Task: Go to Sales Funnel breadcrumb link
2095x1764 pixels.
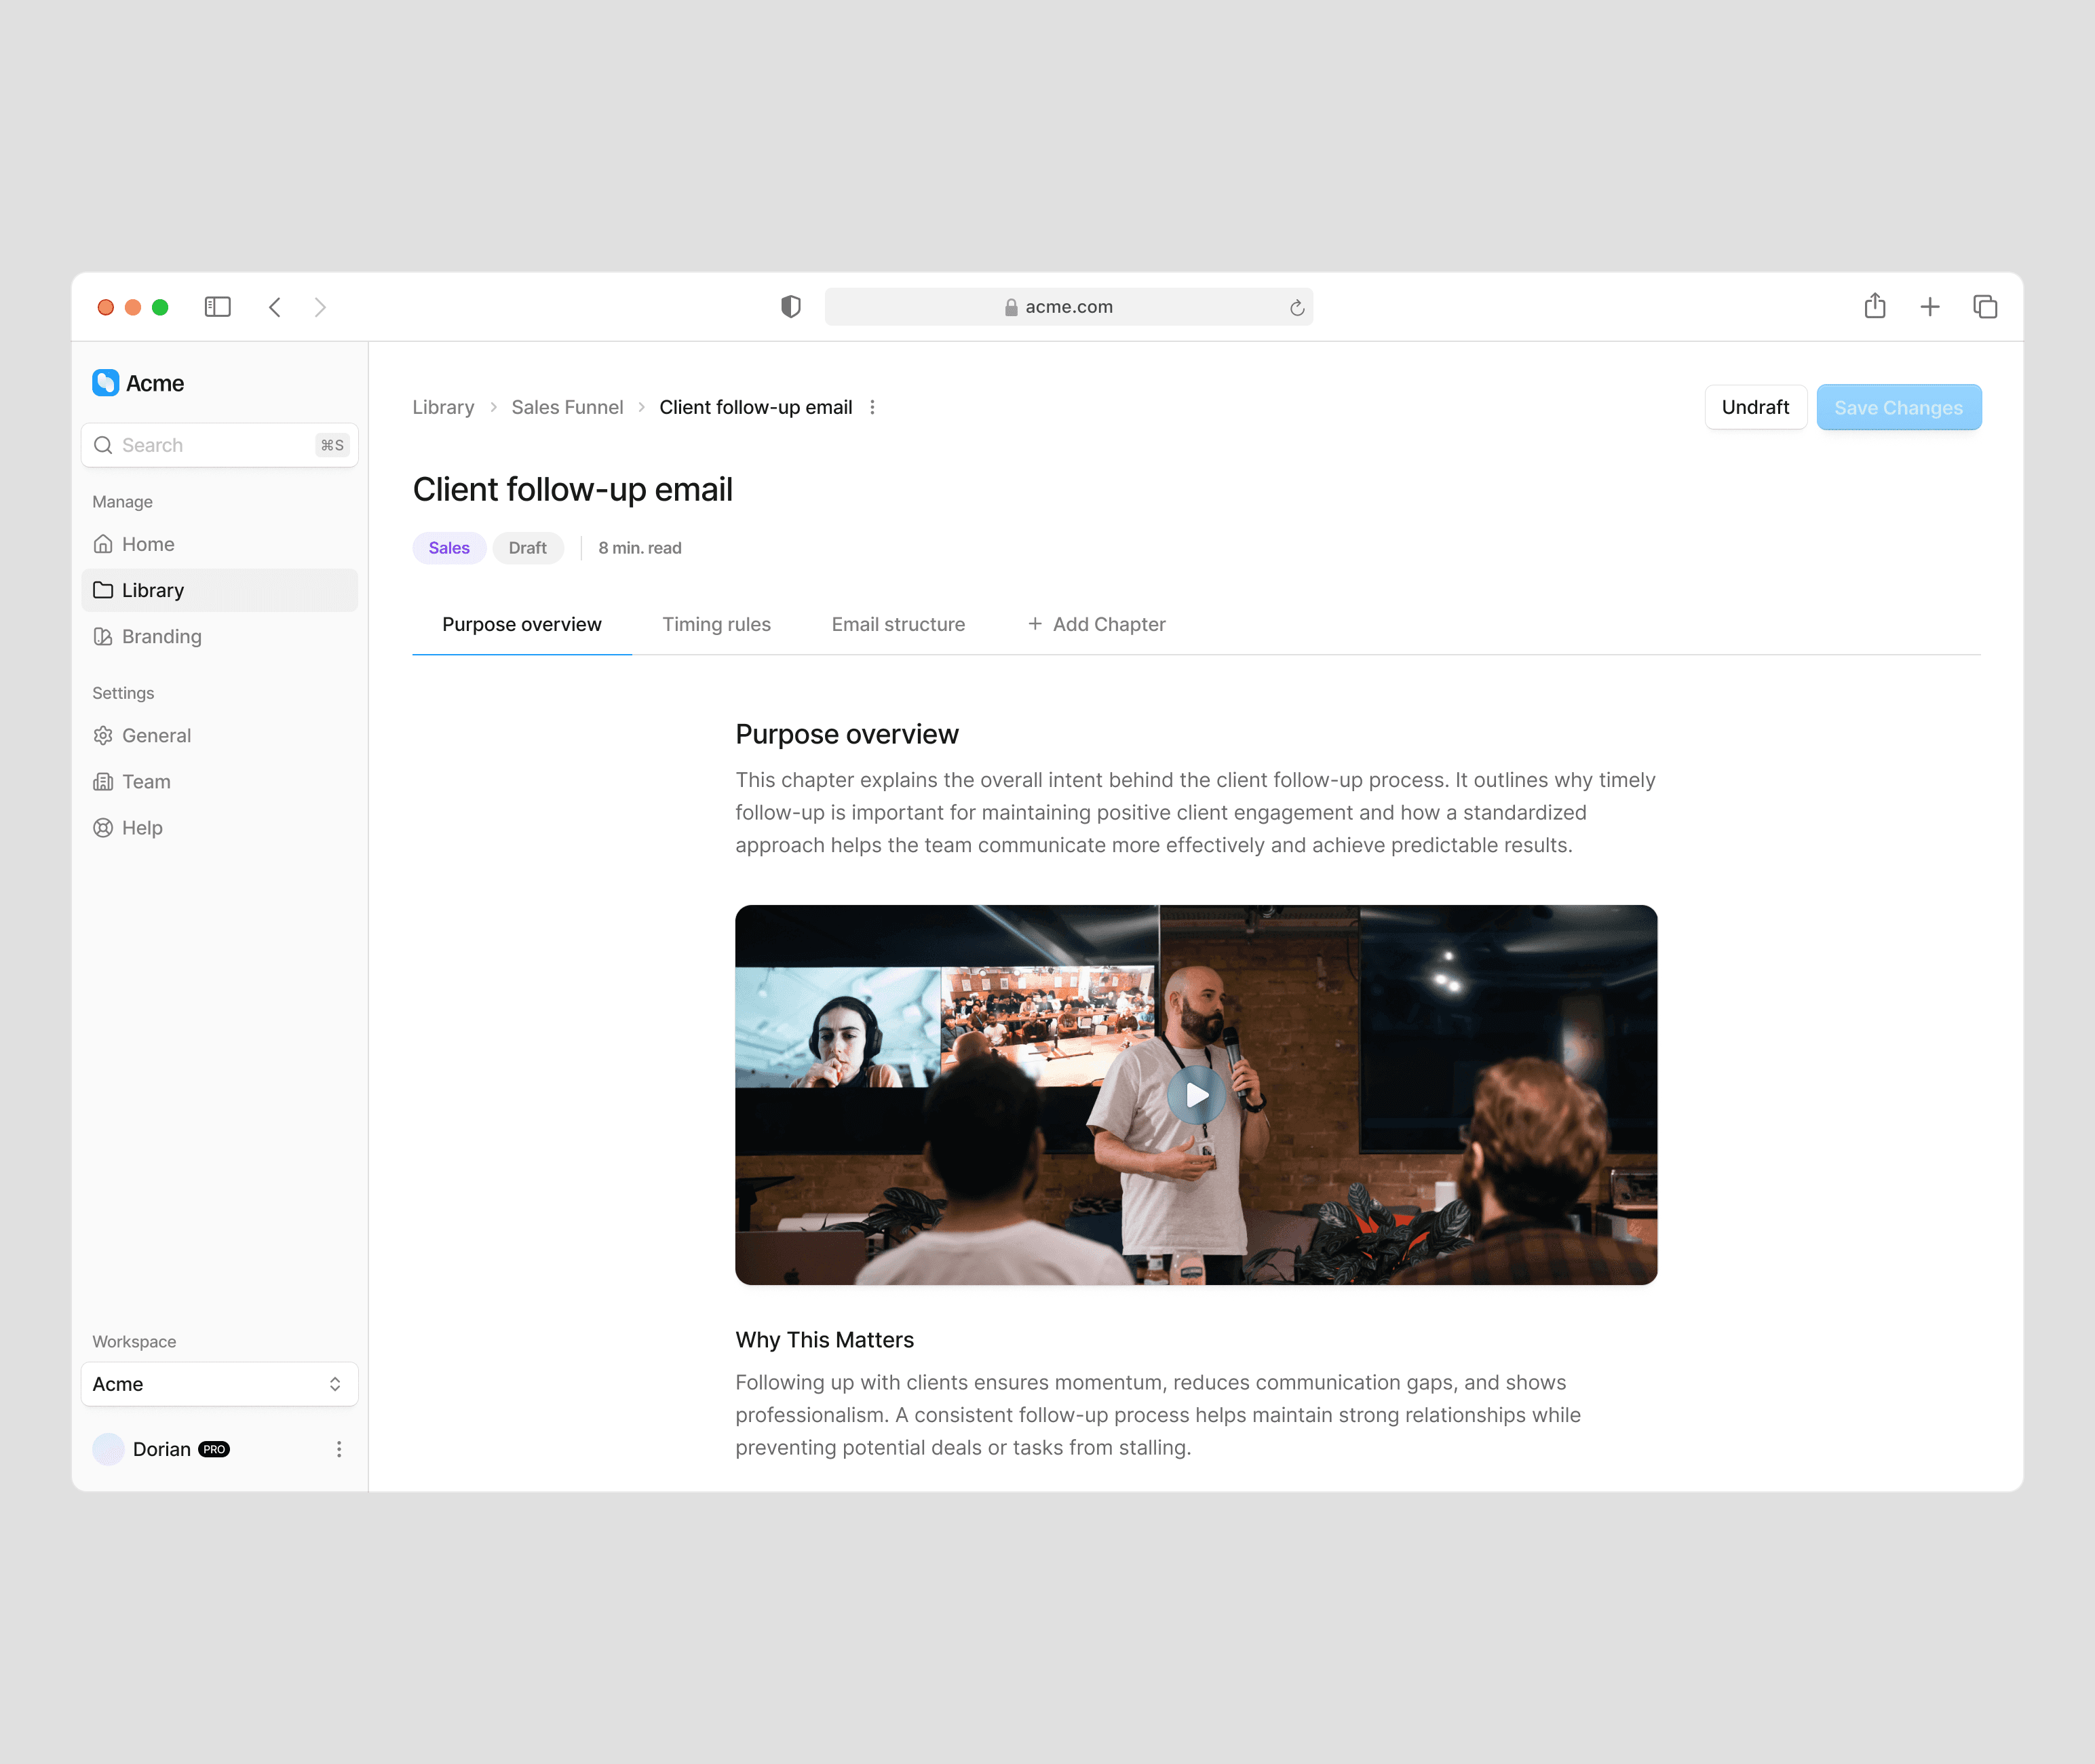Action: pyautogui.click(x=566, y=407)
